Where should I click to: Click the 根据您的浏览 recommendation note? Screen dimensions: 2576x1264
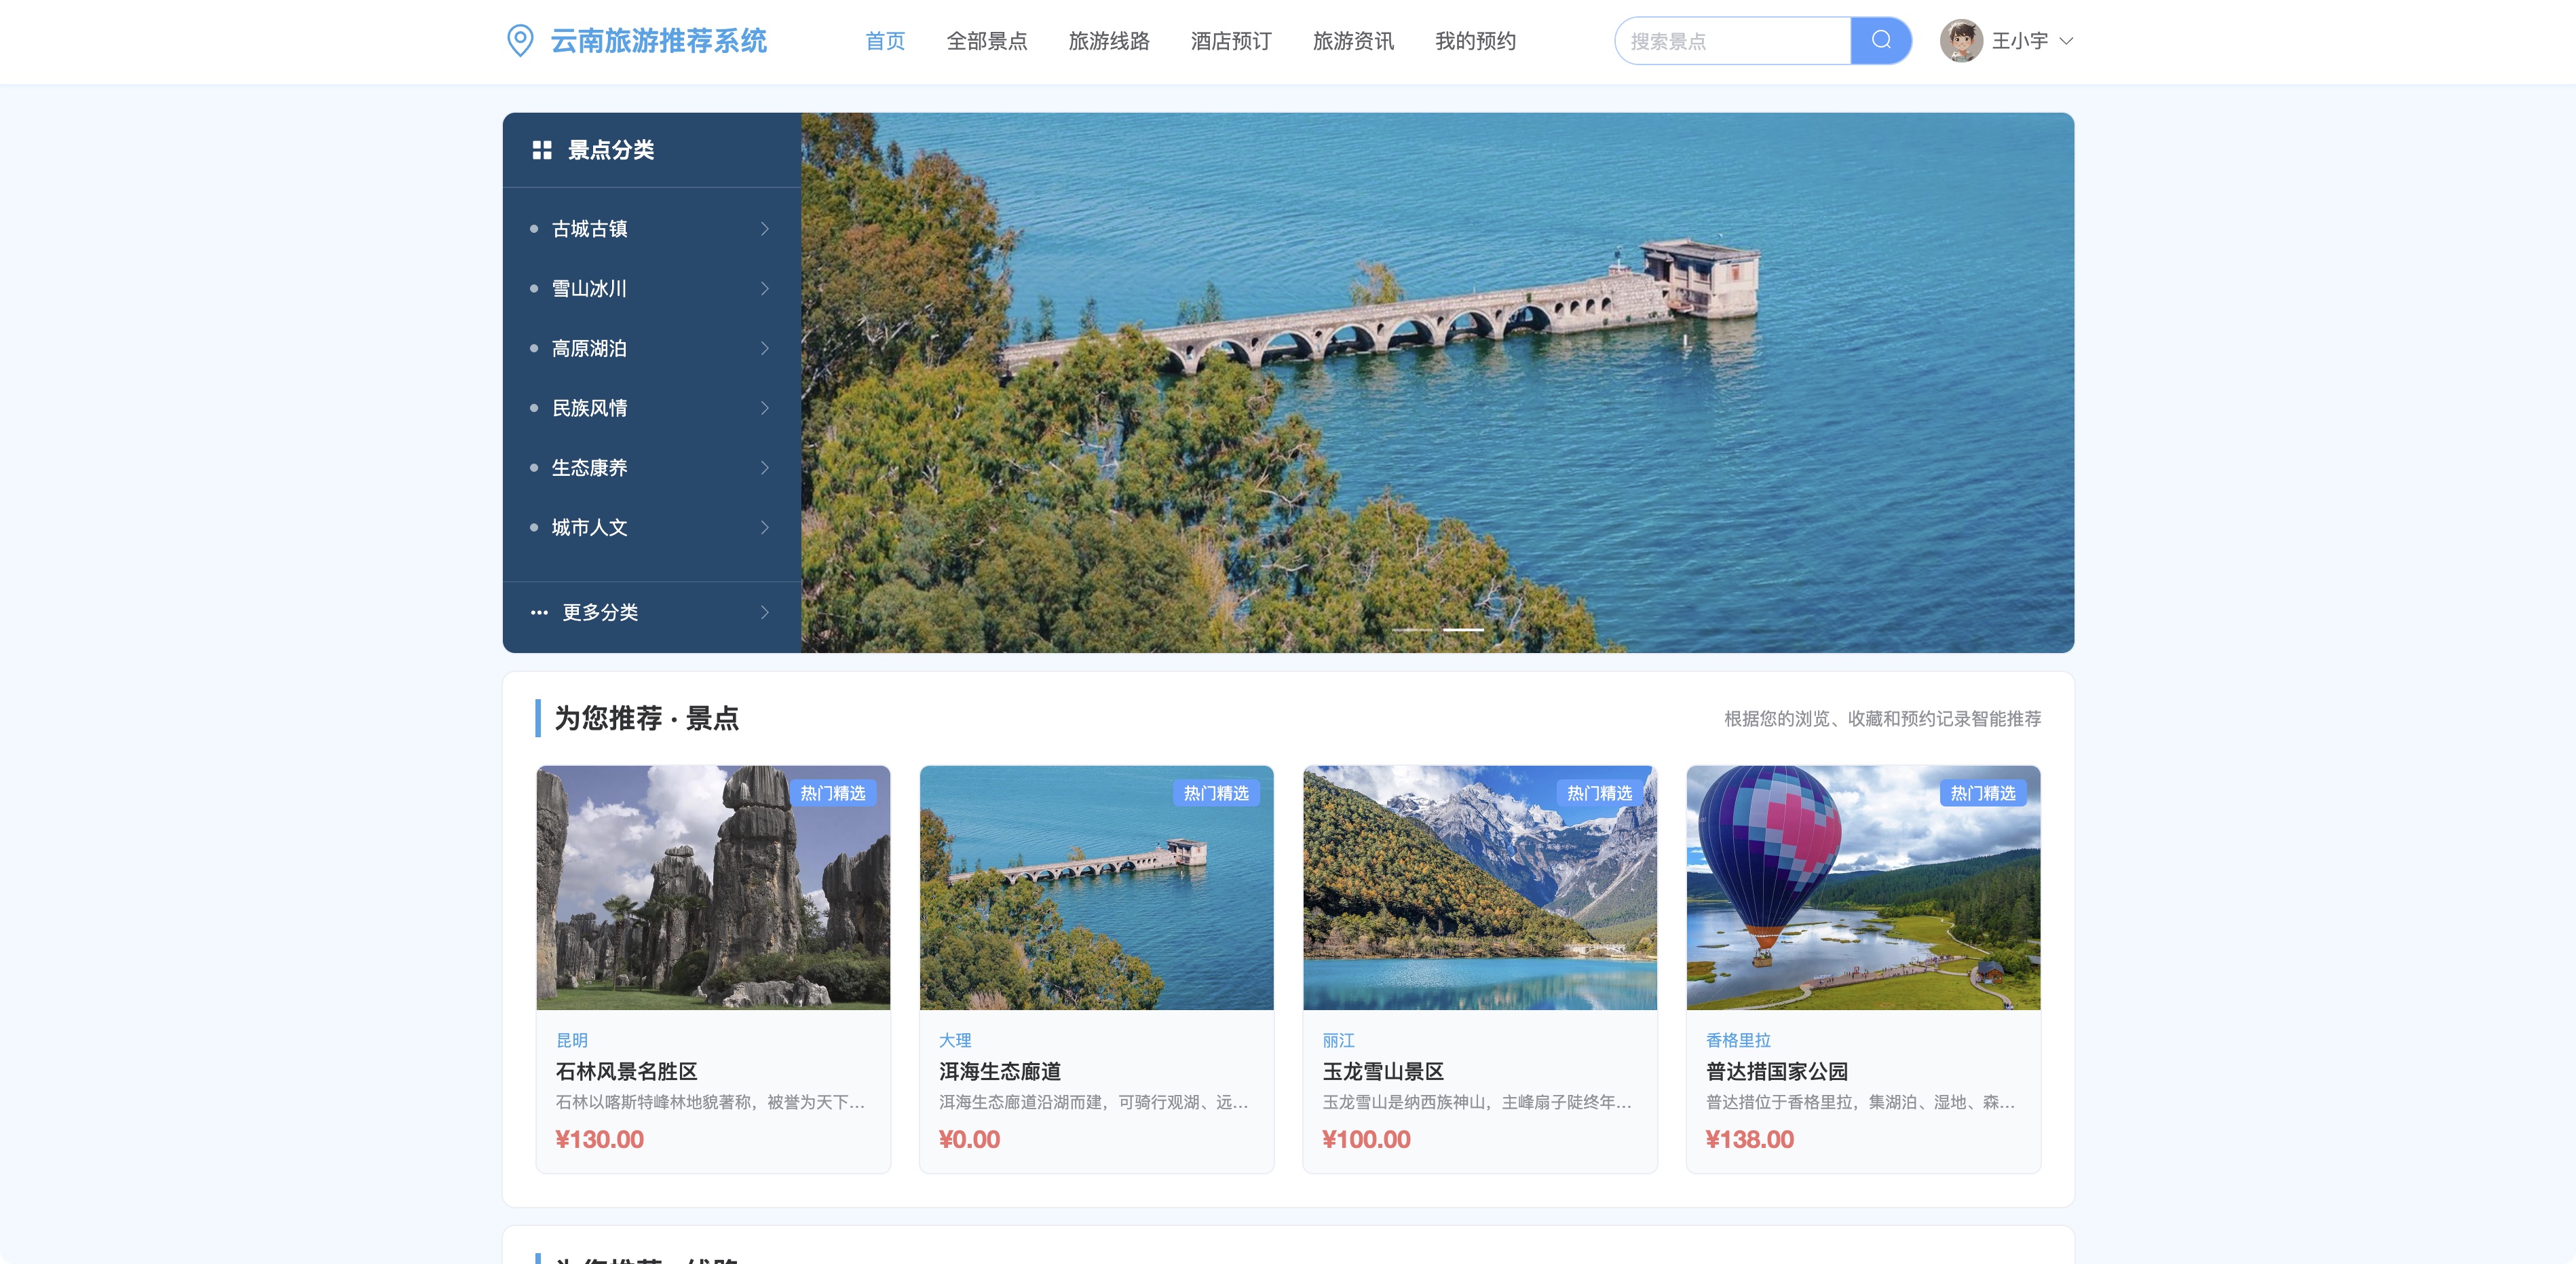click(x=1883, y=718)
